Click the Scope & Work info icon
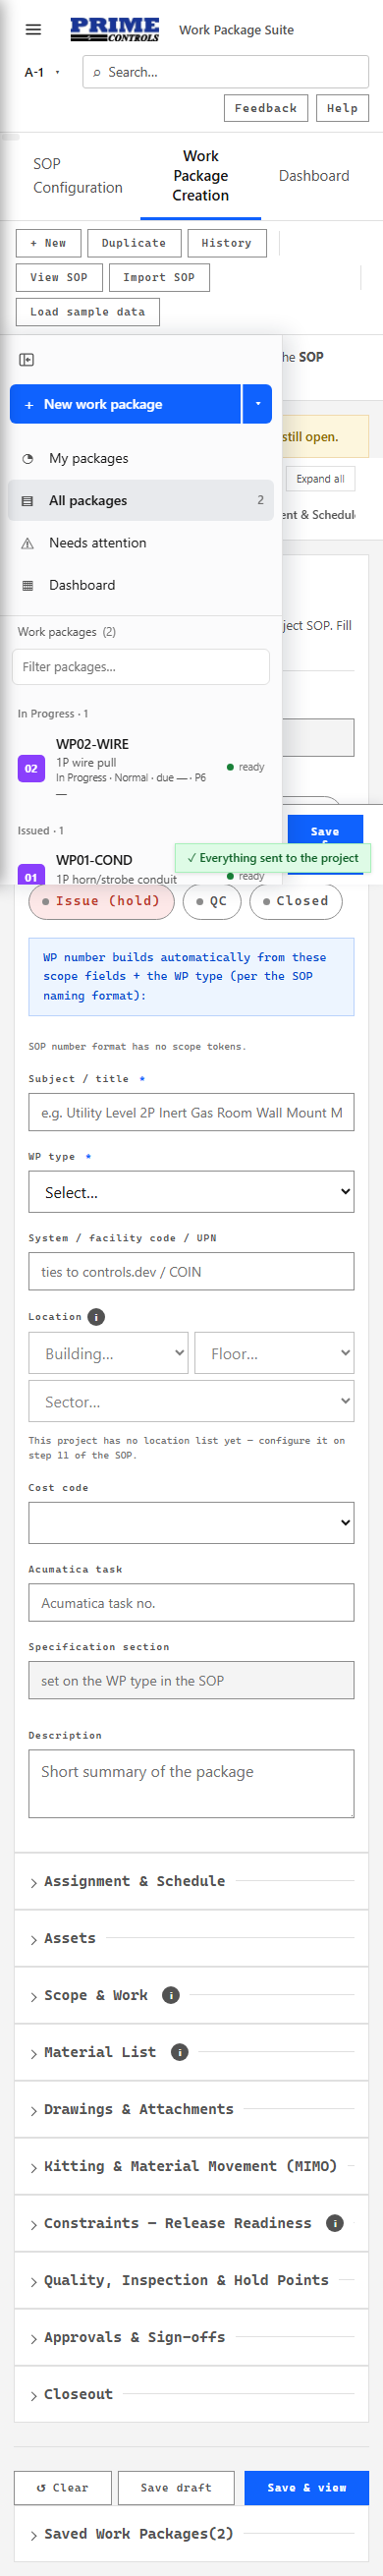The image size is (383, 2576). coord(171,1995)
